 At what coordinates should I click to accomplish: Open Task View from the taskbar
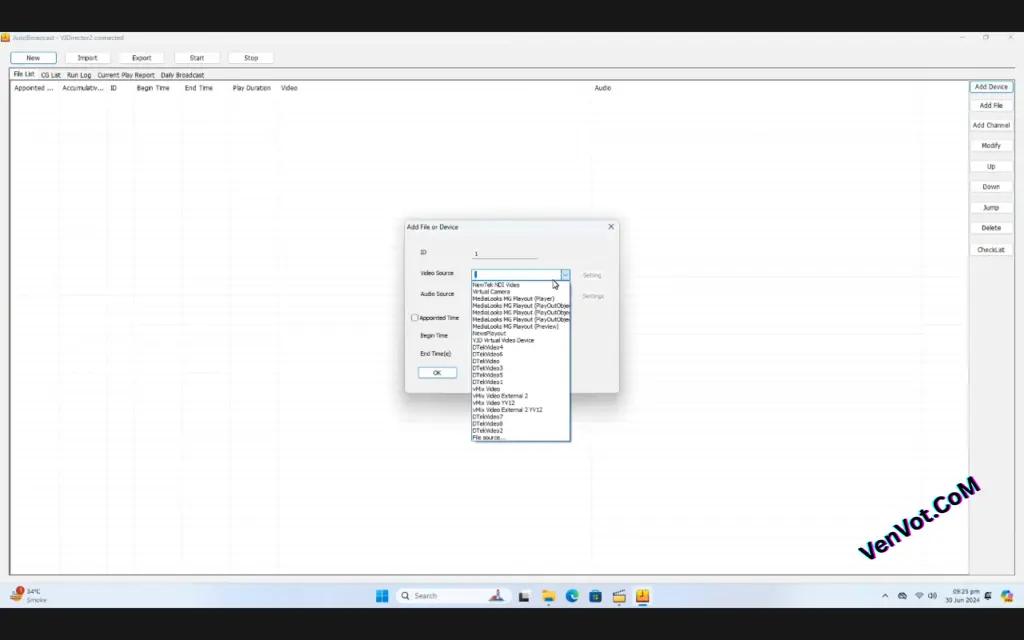click(524, 596)
